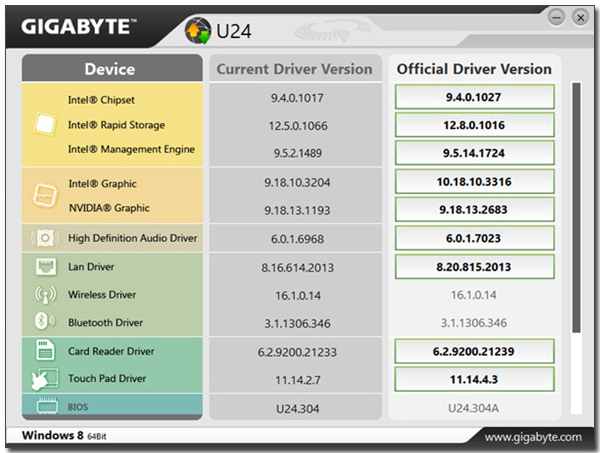Click the Intel chipset processor icon
This screenshot has width=600, height=453.
[x=45, y=125]
